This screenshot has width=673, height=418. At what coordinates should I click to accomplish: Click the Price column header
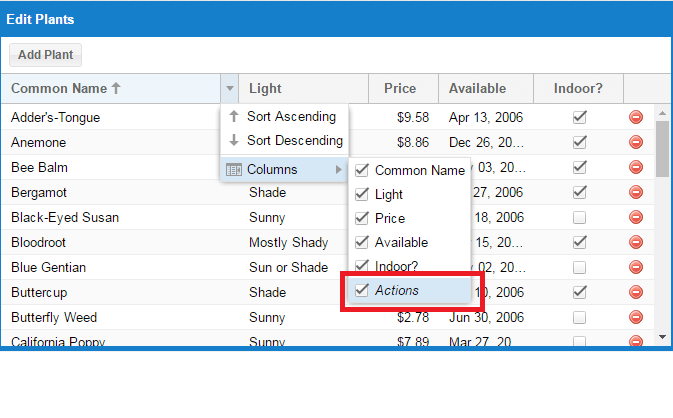403,88
